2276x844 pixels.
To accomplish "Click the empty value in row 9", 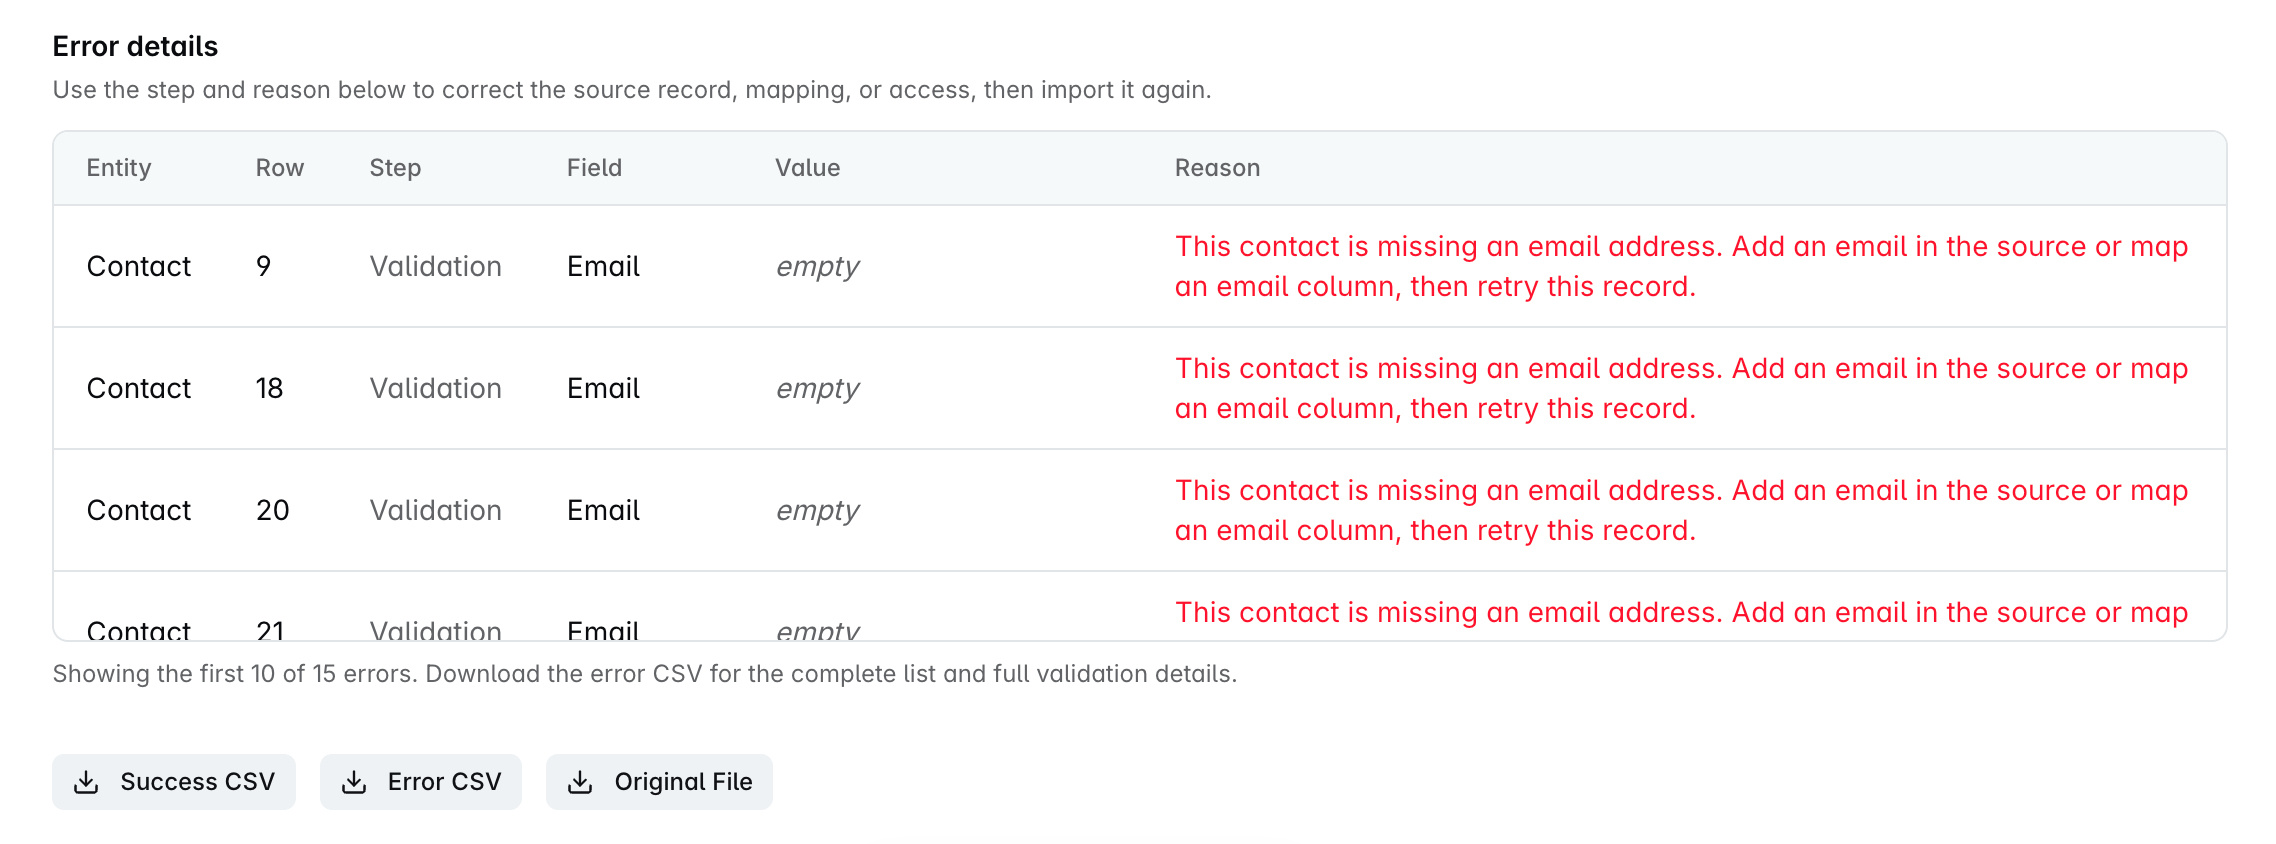I will tap(818, 267).
